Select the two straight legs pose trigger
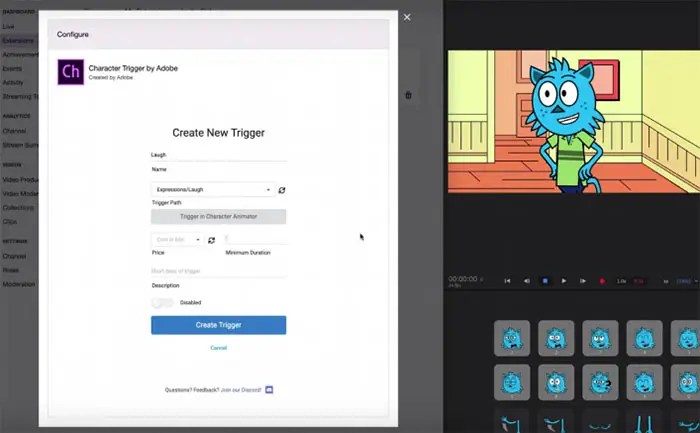 pyautogui.click(x=644, y=422)
